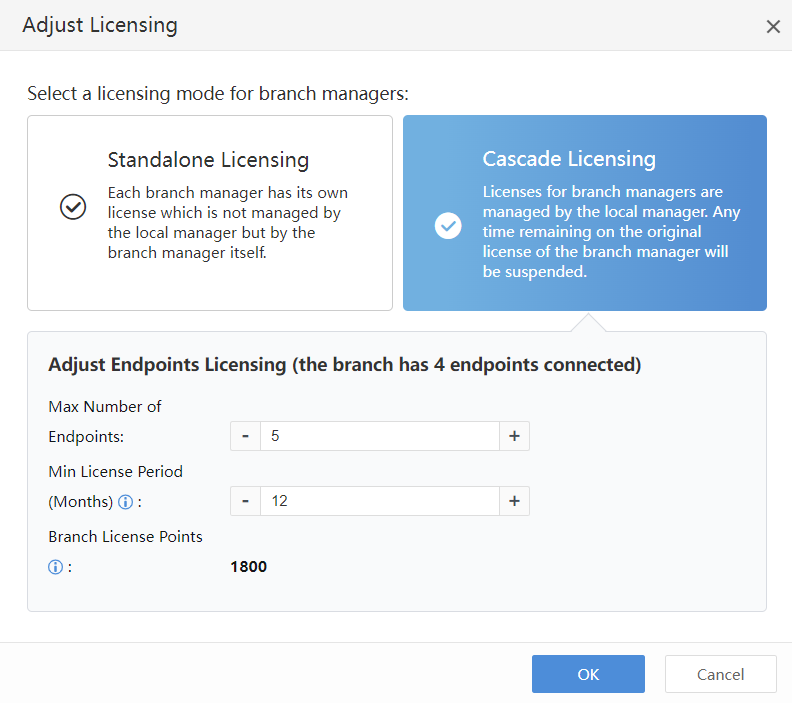Focus the Min License Period months field

[379, 501]
